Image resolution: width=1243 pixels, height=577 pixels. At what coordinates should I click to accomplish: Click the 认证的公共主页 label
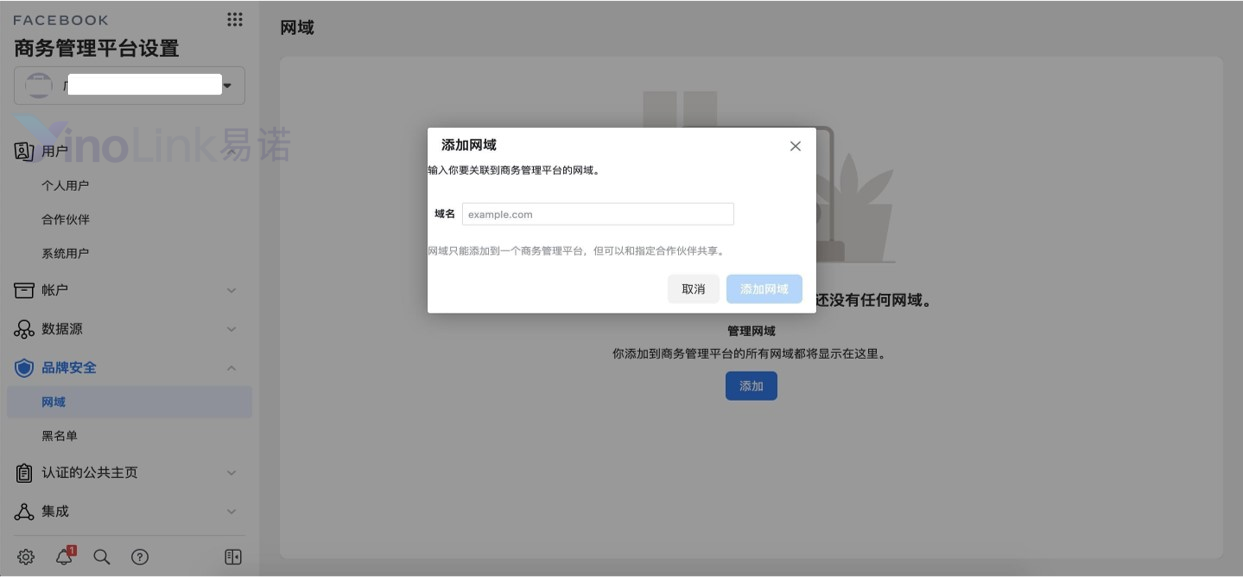click(90, 472)
